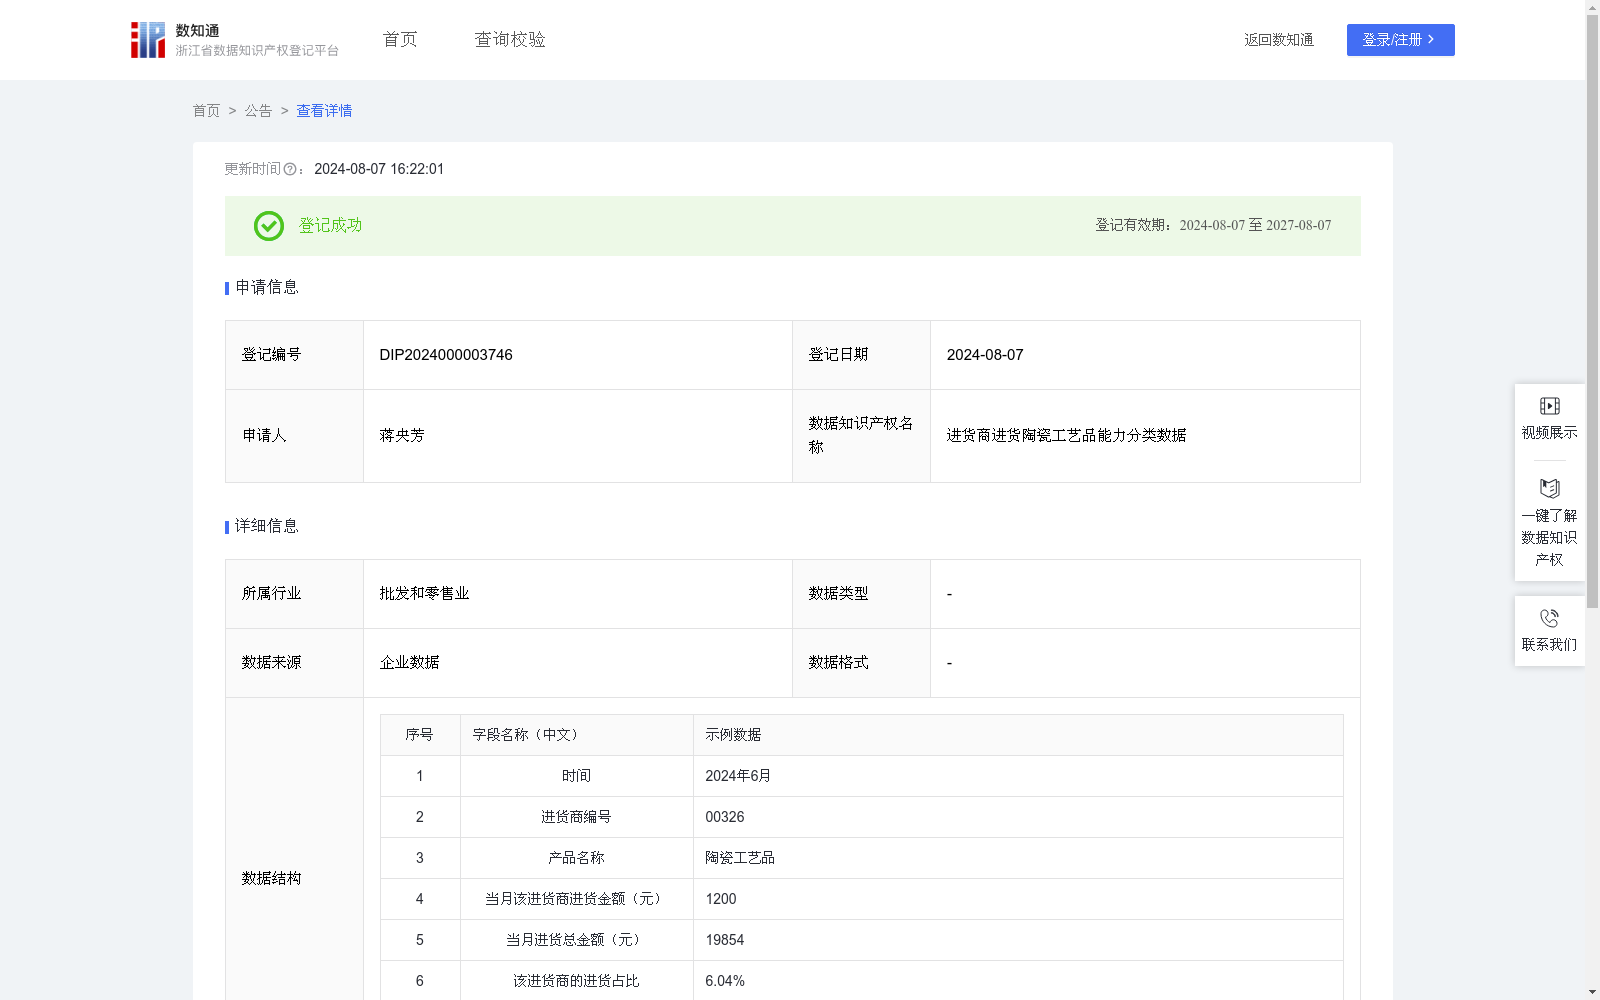Click field name 进货商编号

[x=576, y=817]
